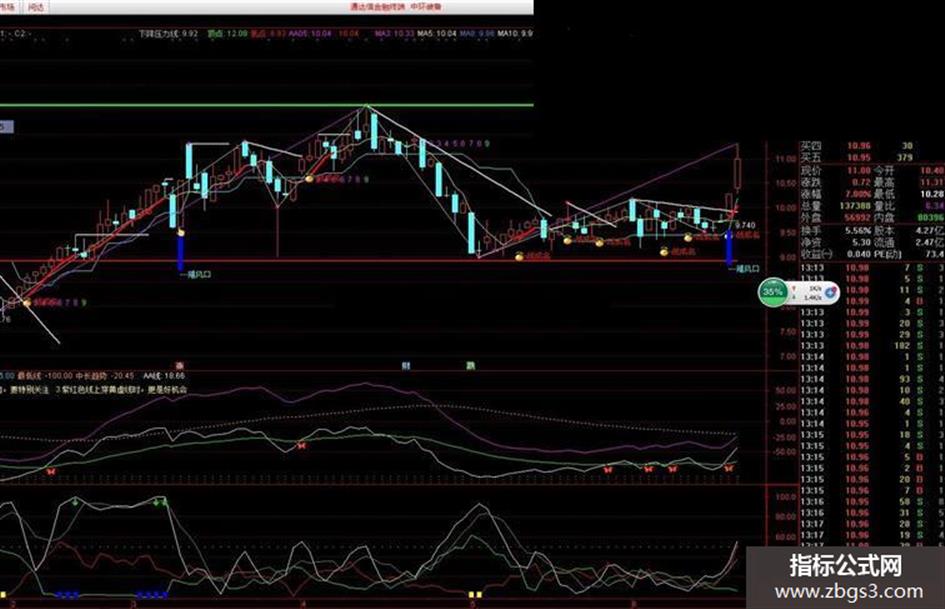Click the 买五 bid row price 10.95
This screenshot has height=609, width=945.
coord(858,157)
